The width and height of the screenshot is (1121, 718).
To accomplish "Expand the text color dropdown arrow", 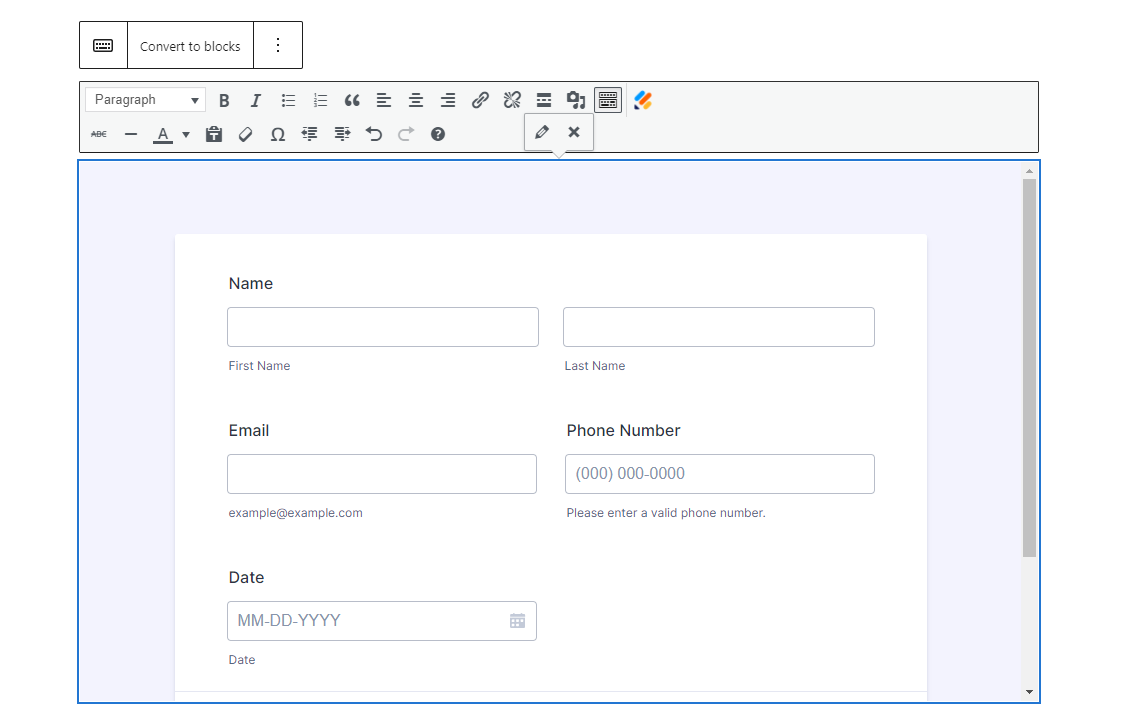I will click(186, 134).
